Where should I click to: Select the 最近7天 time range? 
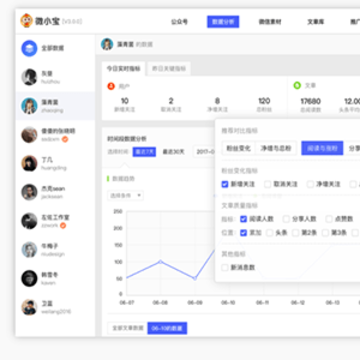click(x=144, y=152)
